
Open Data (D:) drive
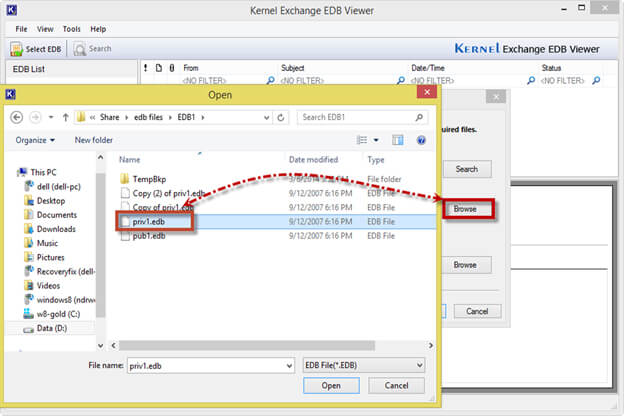(52, 328)
